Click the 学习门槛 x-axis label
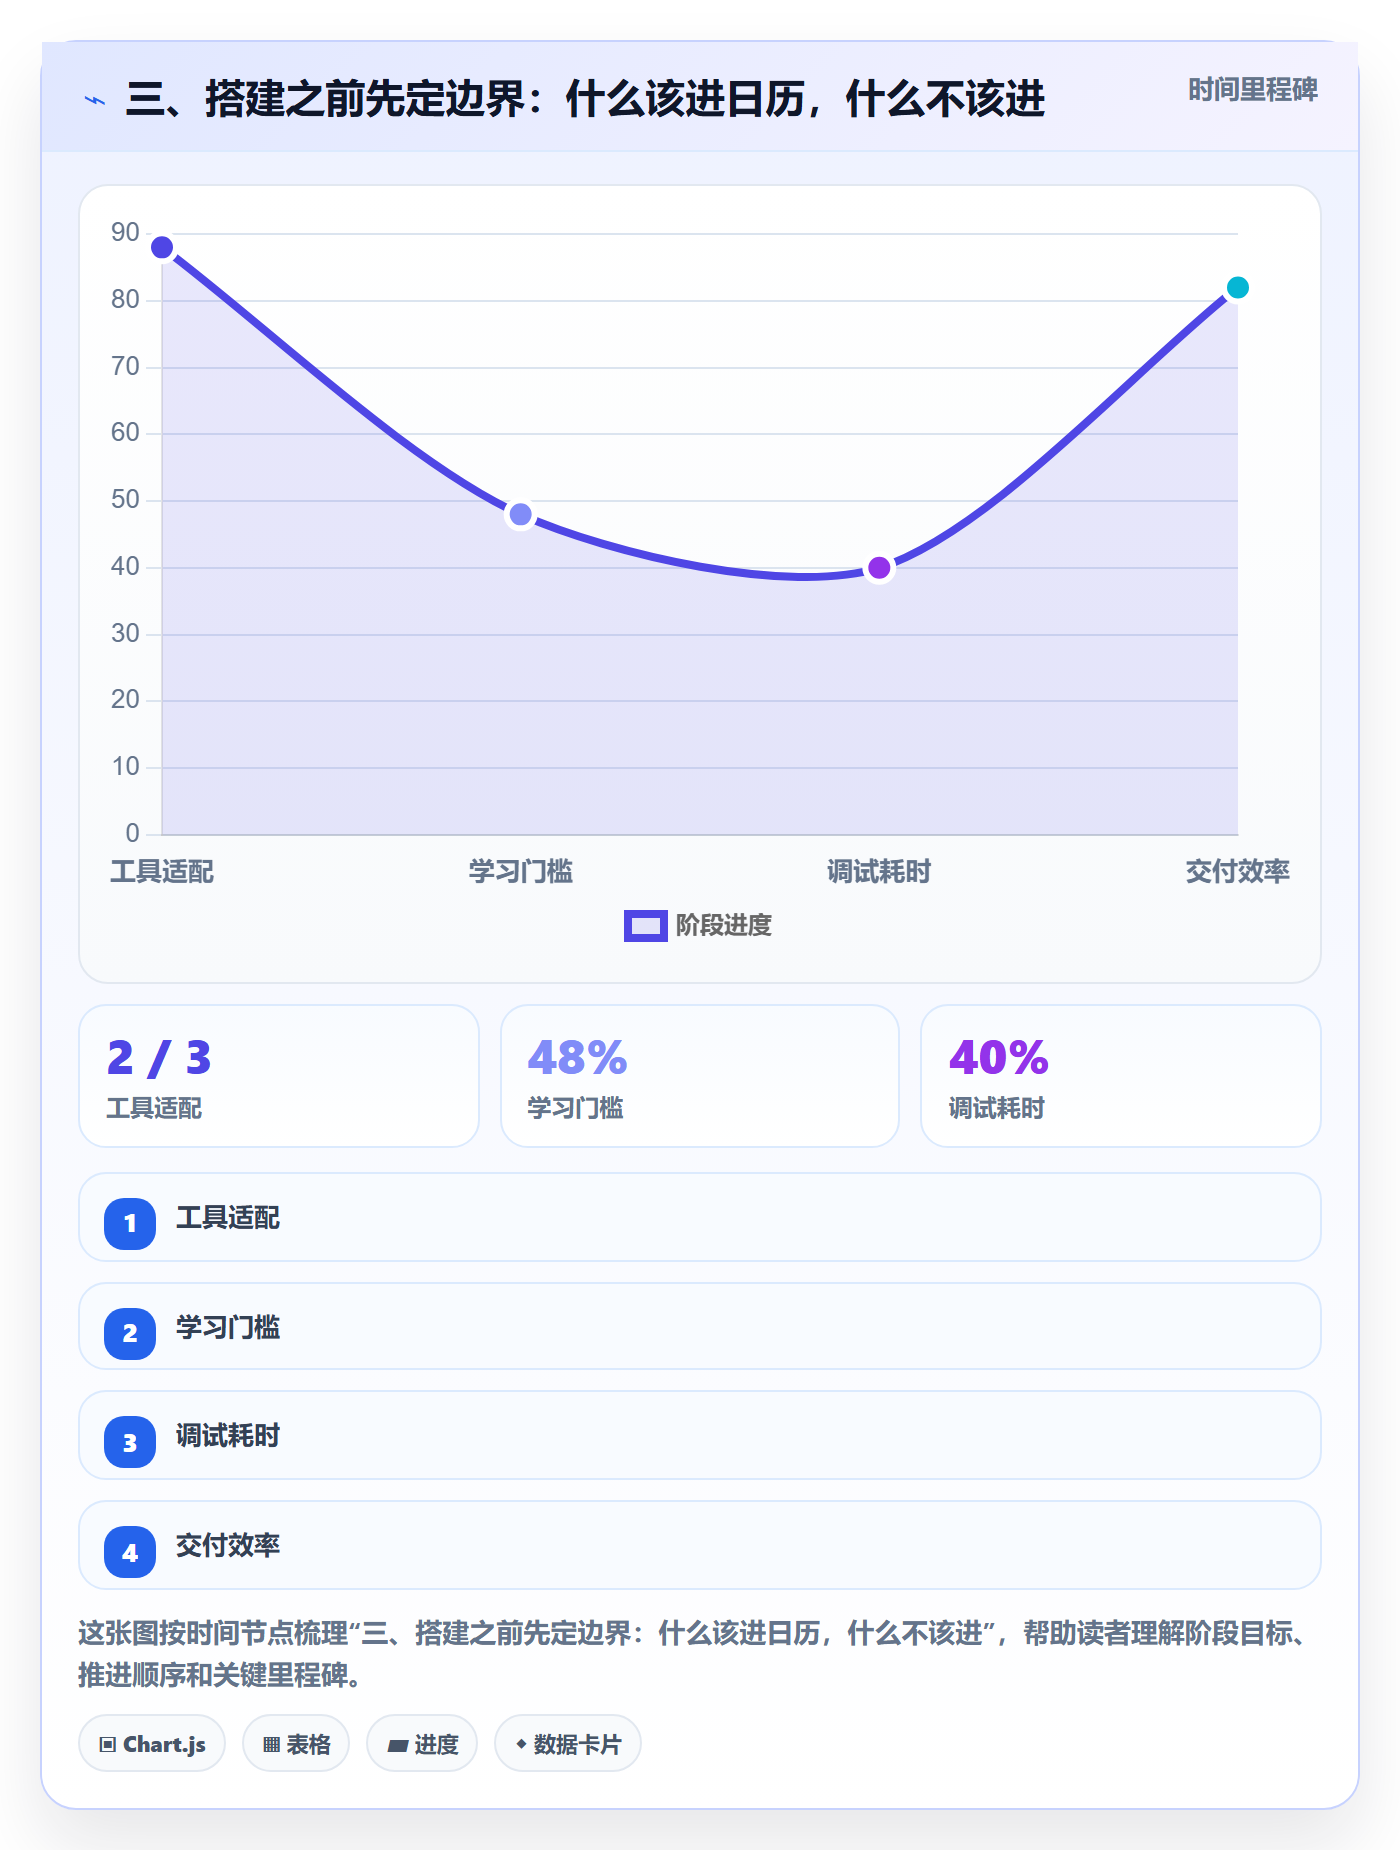Image resolution: width=1400 pixels, height=1850 pixels. tap(520, 872)
